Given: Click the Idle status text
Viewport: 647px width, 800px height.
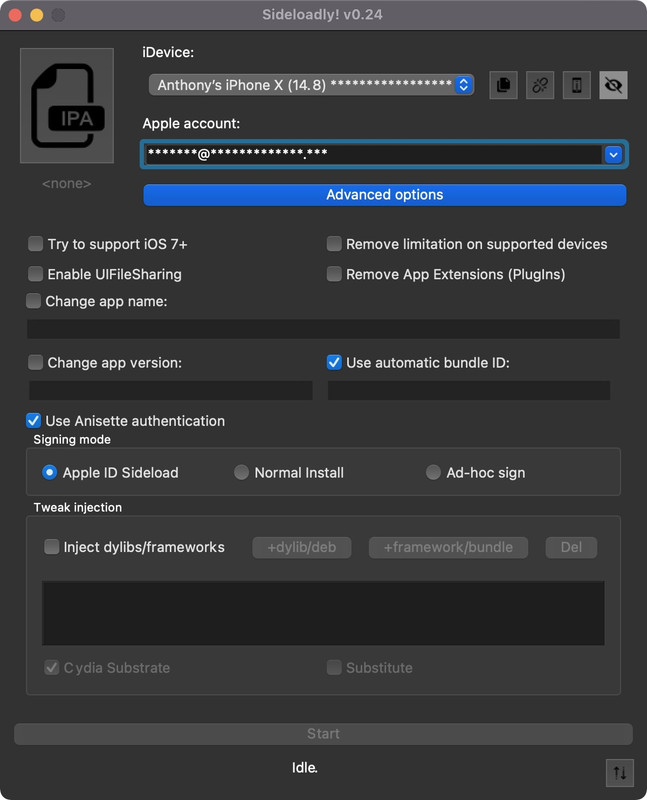Looking at the screenshot, I should (305, 767).
